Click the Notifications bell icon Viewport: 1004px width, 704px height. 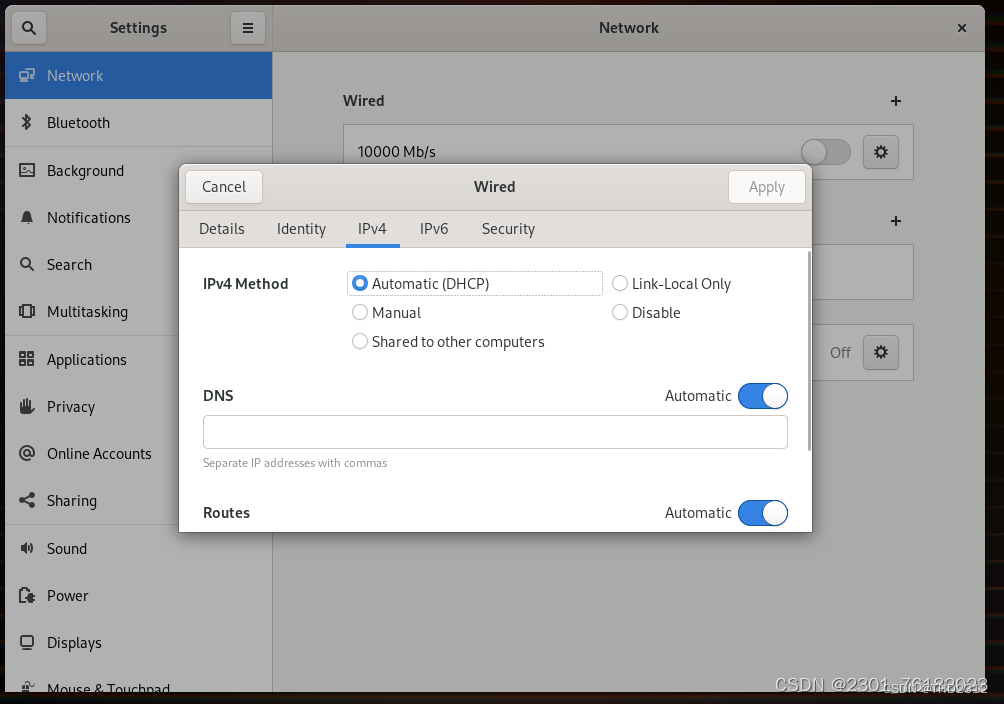(x=27, y=218)
